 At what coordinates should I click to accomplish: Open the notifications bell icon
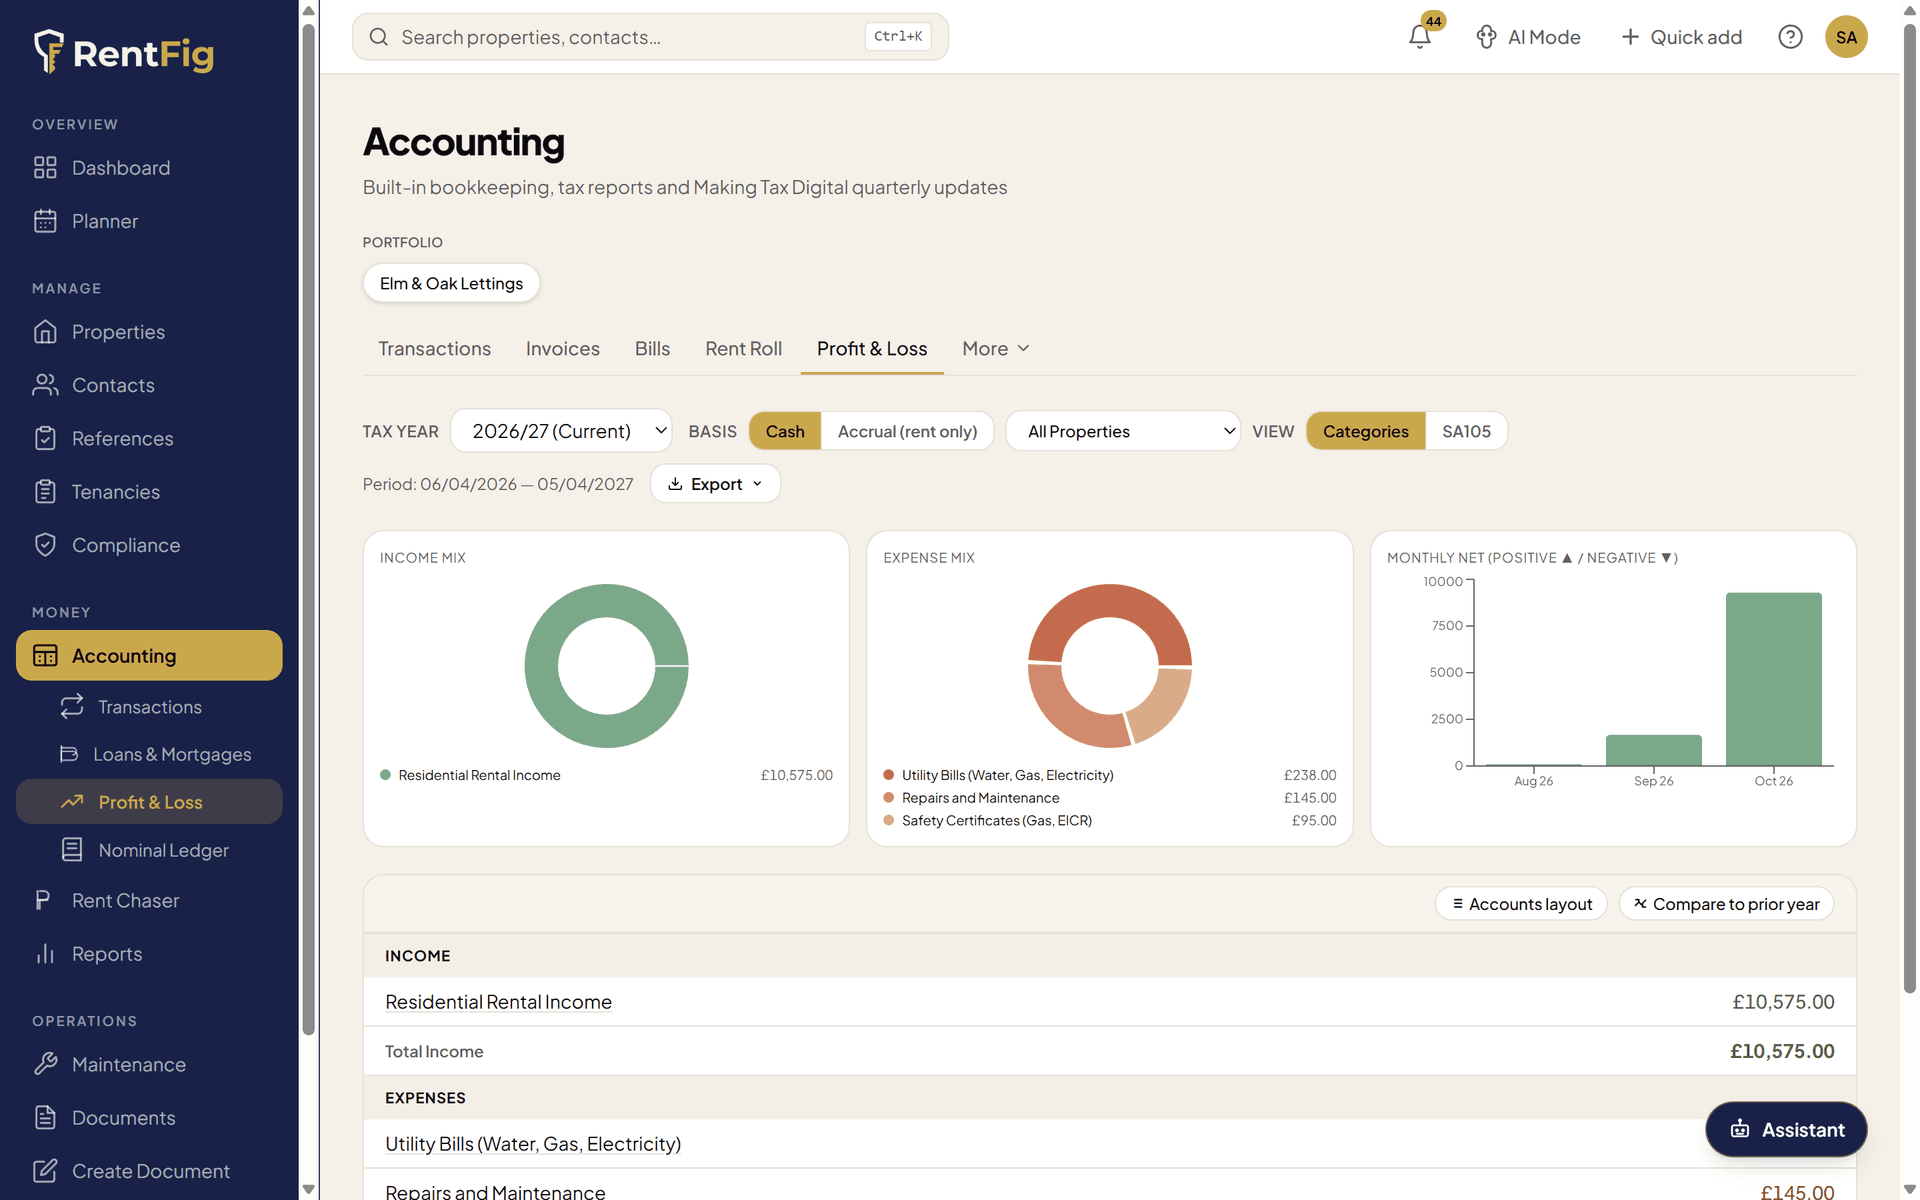point(1419,37)
